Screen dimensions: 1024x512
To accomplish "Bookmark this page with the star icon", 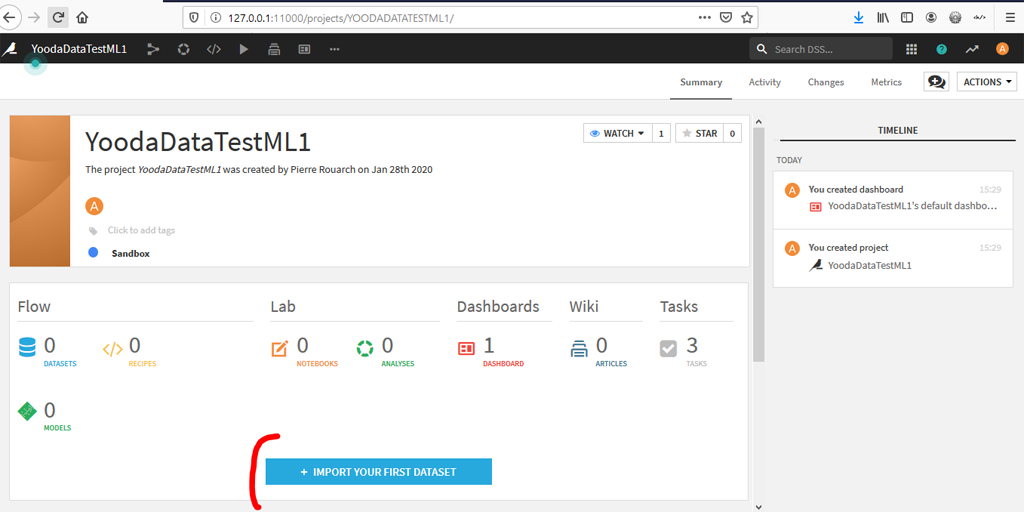I will (x=747, y=18).
